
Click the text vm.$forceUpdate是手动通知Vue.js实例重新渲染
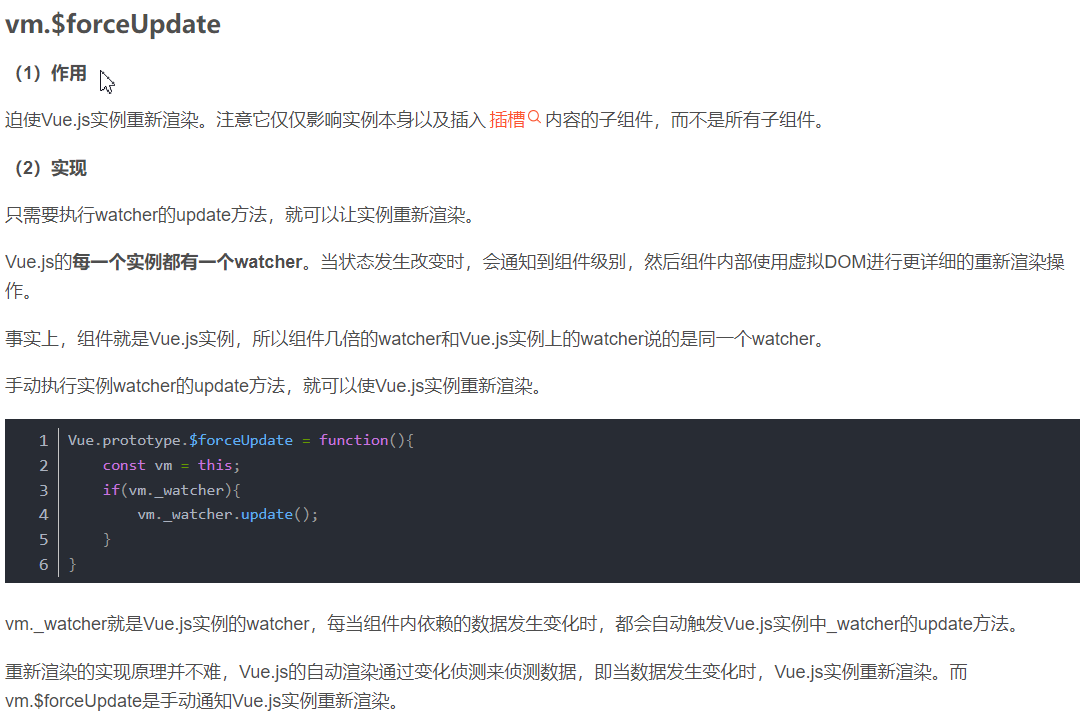pyautogui.click(x=201, y=701)
